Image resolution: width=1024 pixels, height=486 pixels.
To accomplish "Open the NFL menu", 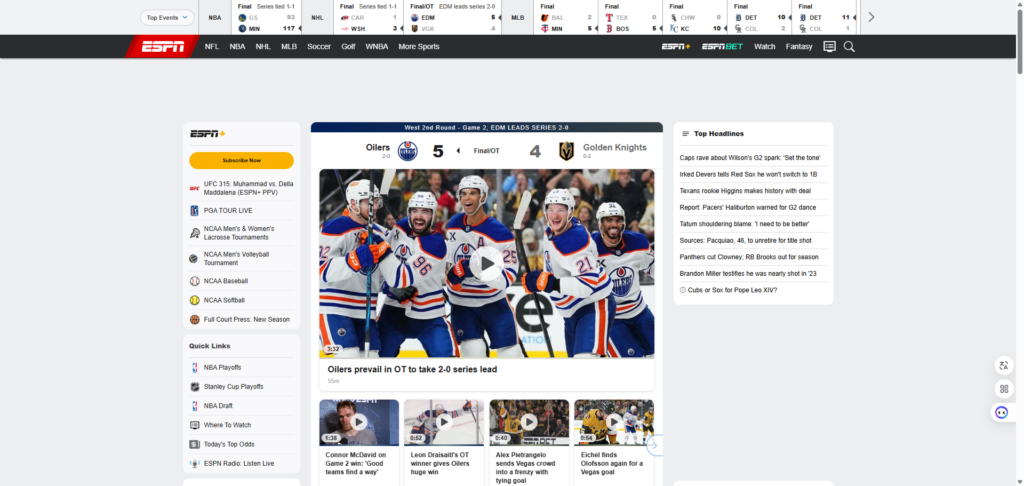I will coord(212,46).
